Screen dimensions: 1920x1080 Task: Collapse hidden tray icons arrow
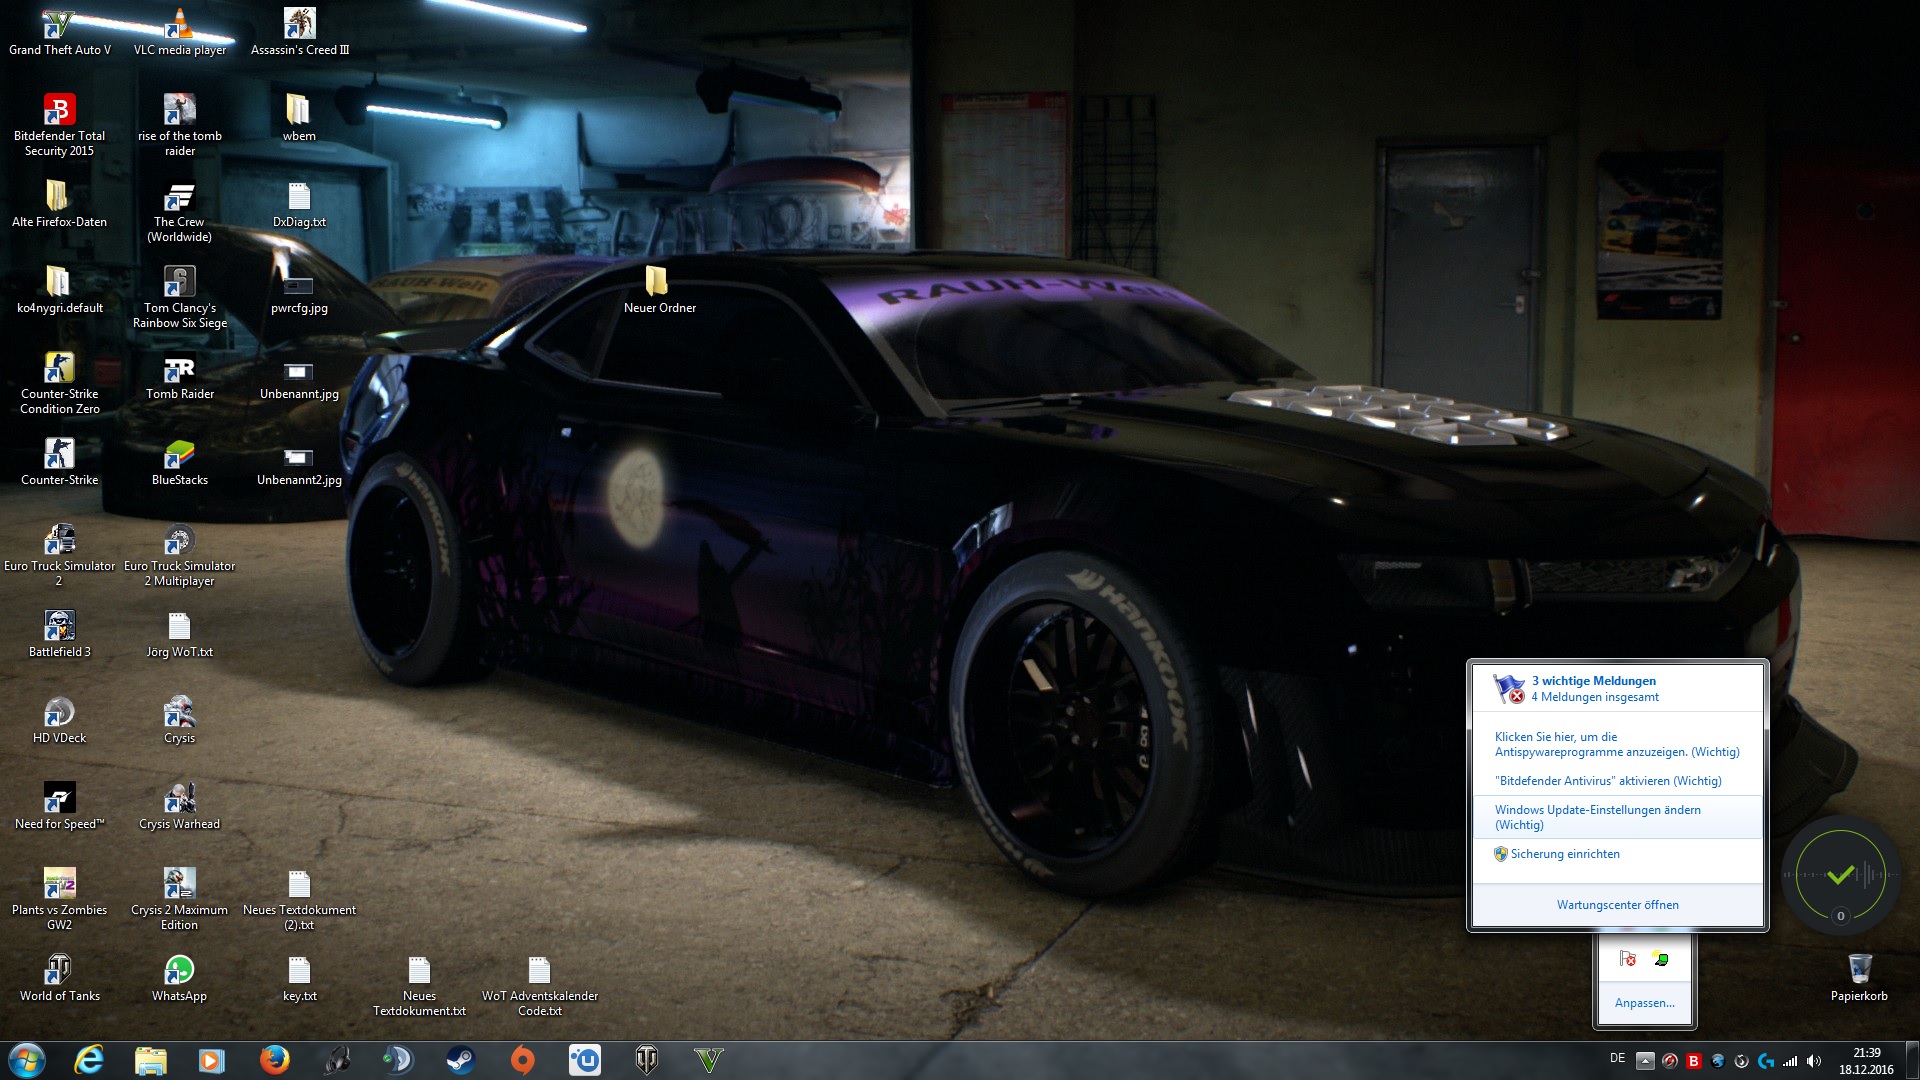coord(1645,1061)
